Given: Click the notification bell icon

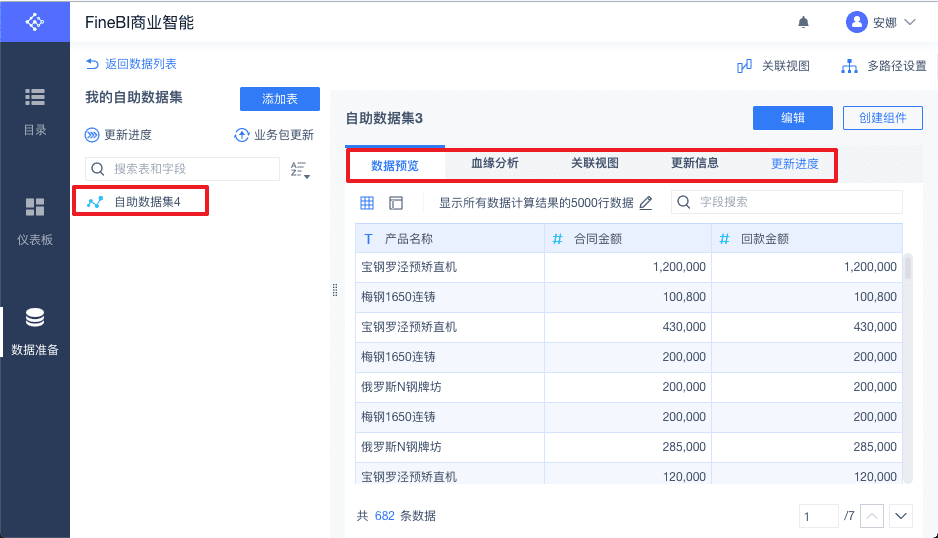Looking at the screenshot, I should (803, 22).
